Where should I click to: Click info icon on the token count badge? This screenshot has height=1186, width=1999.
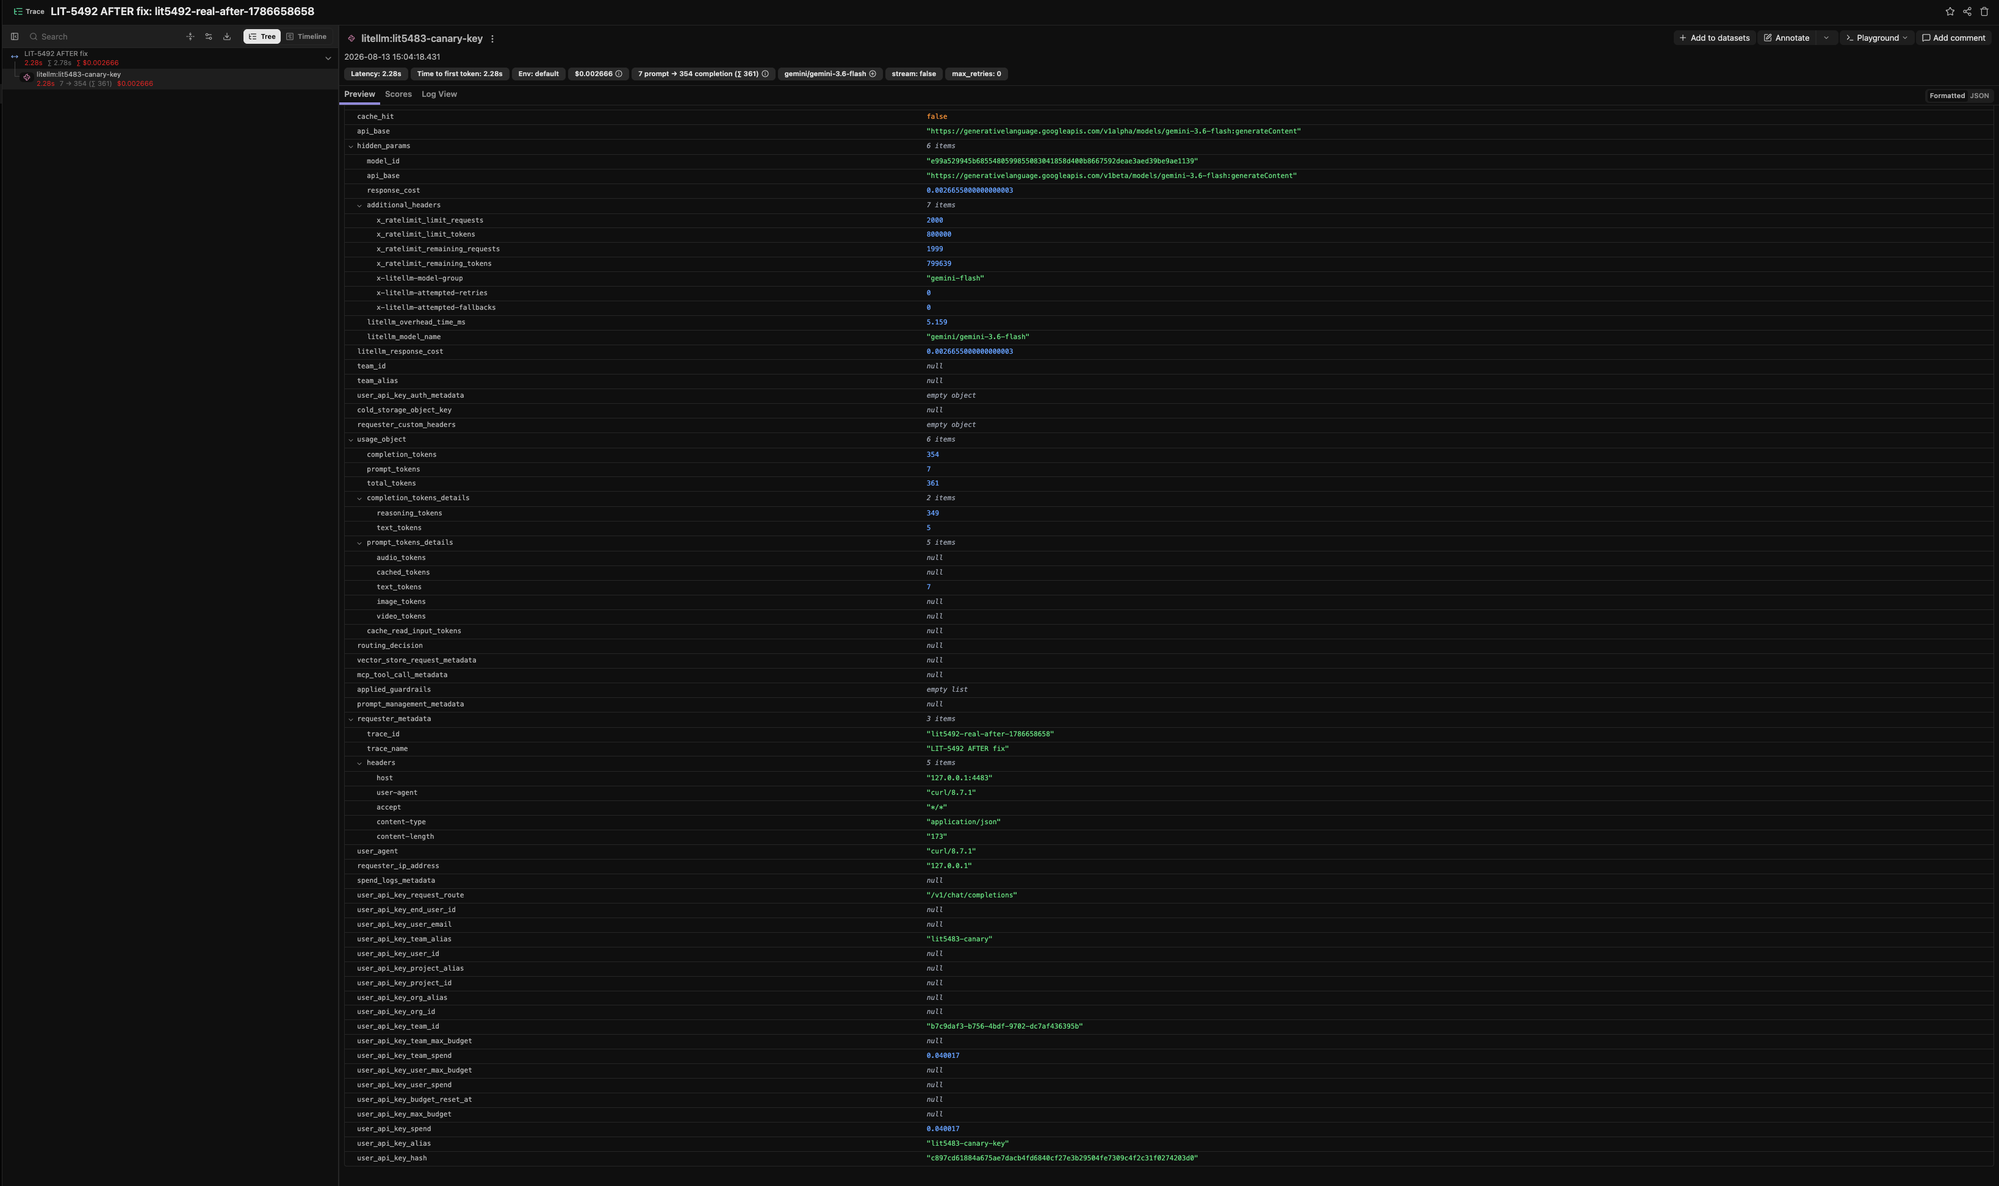765,74
